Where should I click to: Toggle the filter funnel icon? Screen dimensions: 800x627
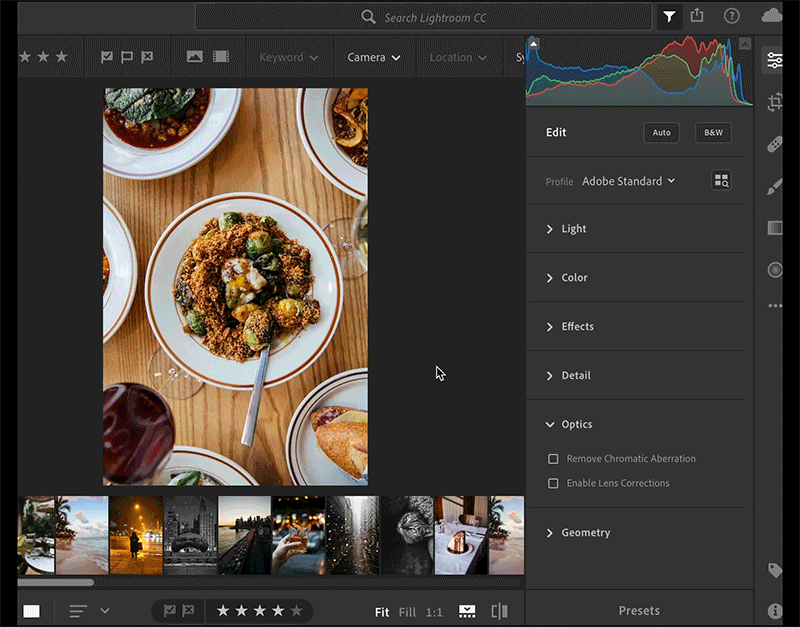[x=669, y=16]
